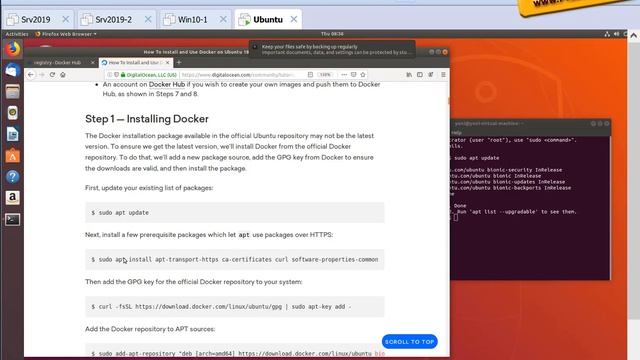Go back in Firefox history
Viewport: 640px width, 360px height.
coord(31,75)
